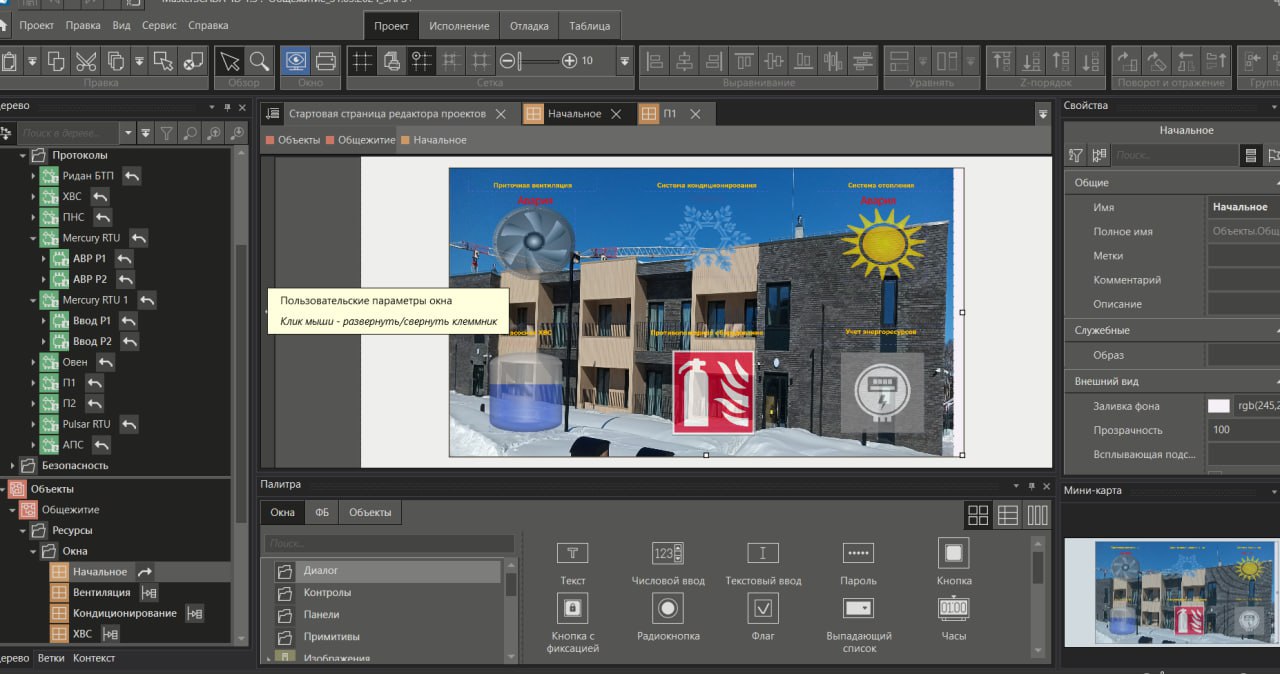Viewport: 1280px width, 674px height.
Task: Click the search magnifier icon next to the tree filter
Action: (190, 132)
